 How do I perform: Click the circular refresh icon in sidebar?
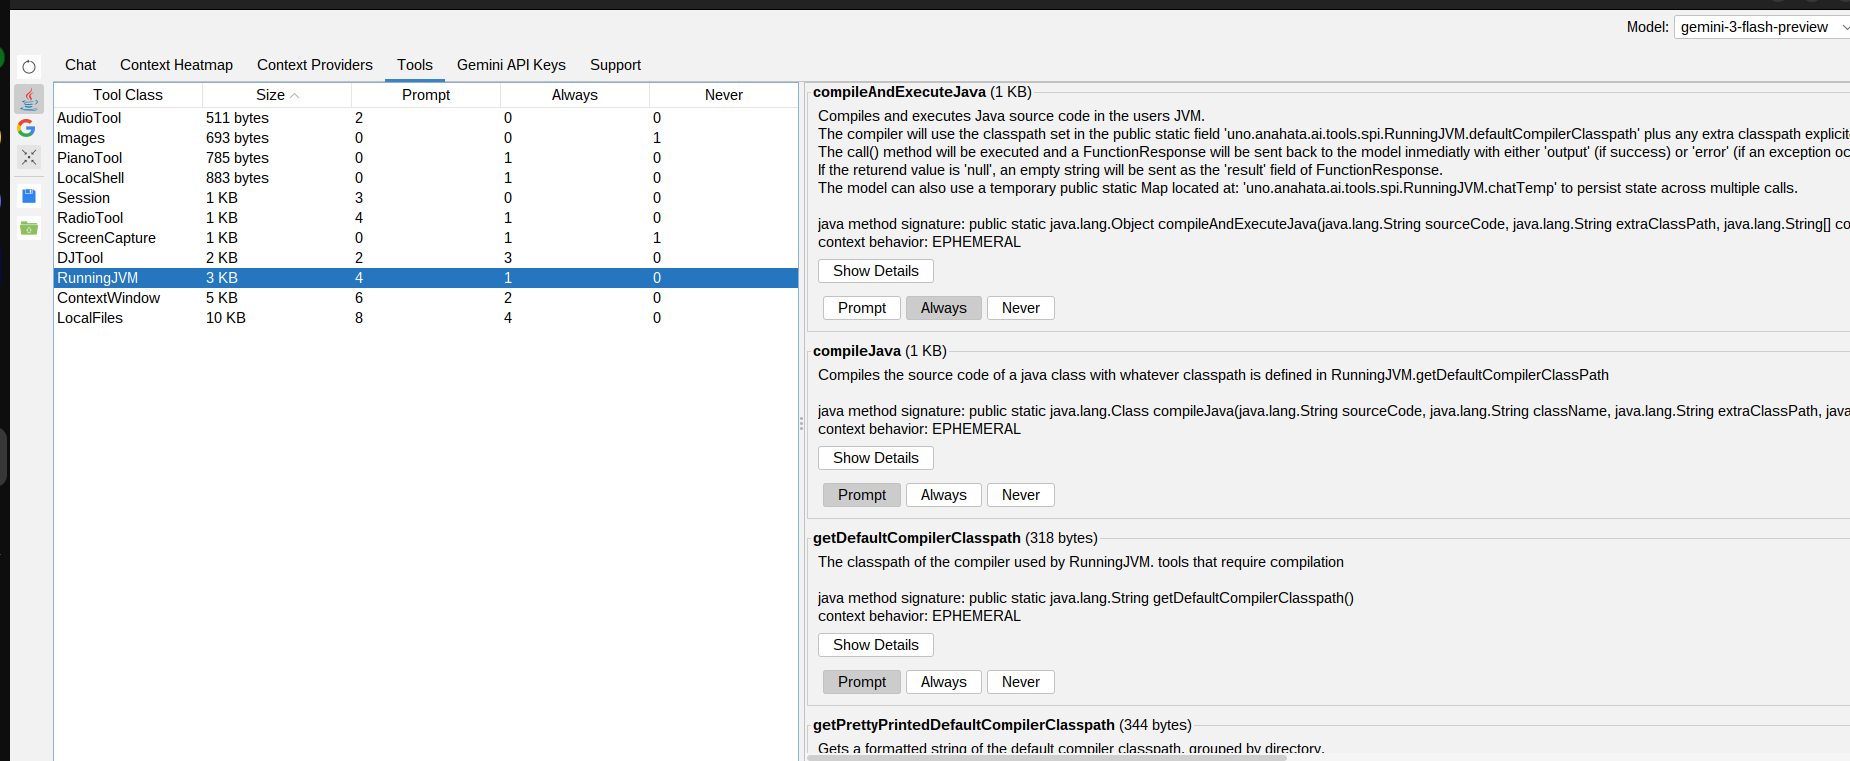click(29, 67)
